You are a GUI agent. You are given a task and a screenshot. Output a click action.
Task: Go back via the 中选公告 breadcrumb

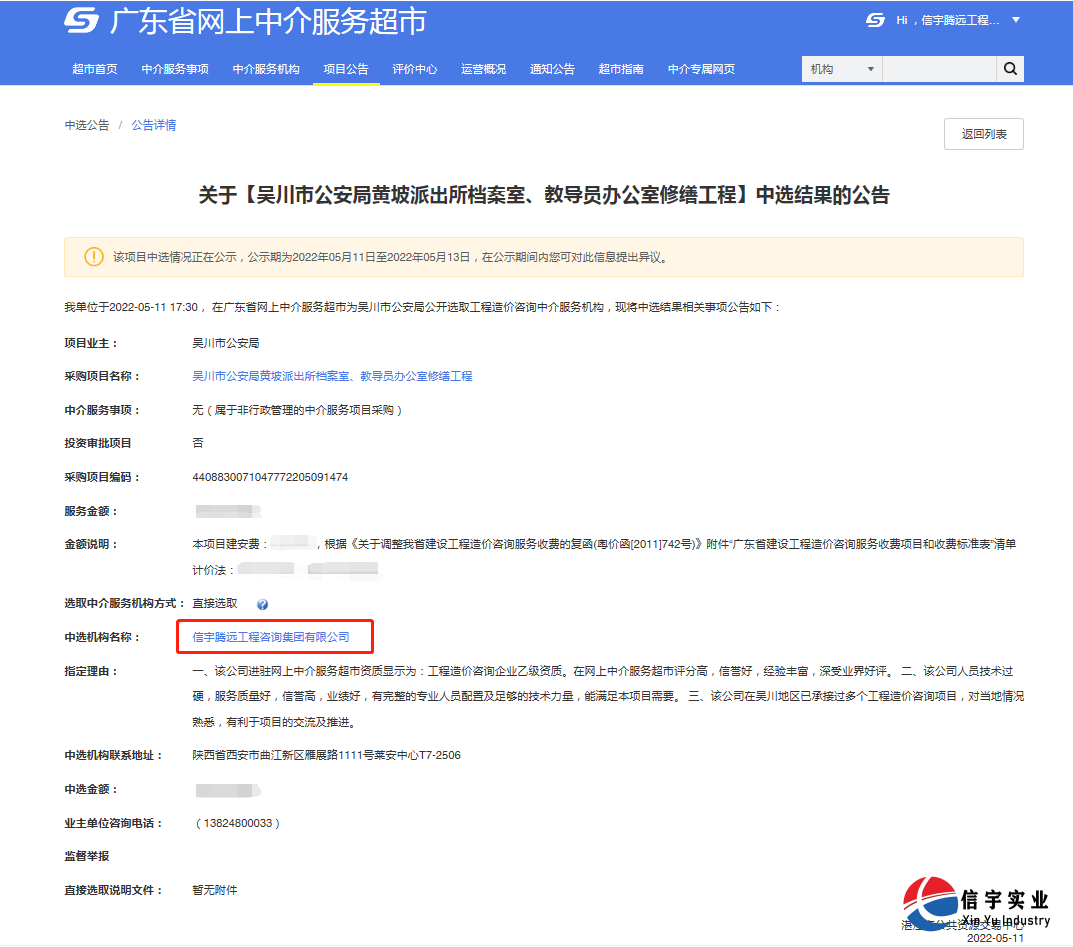[77, 124]
